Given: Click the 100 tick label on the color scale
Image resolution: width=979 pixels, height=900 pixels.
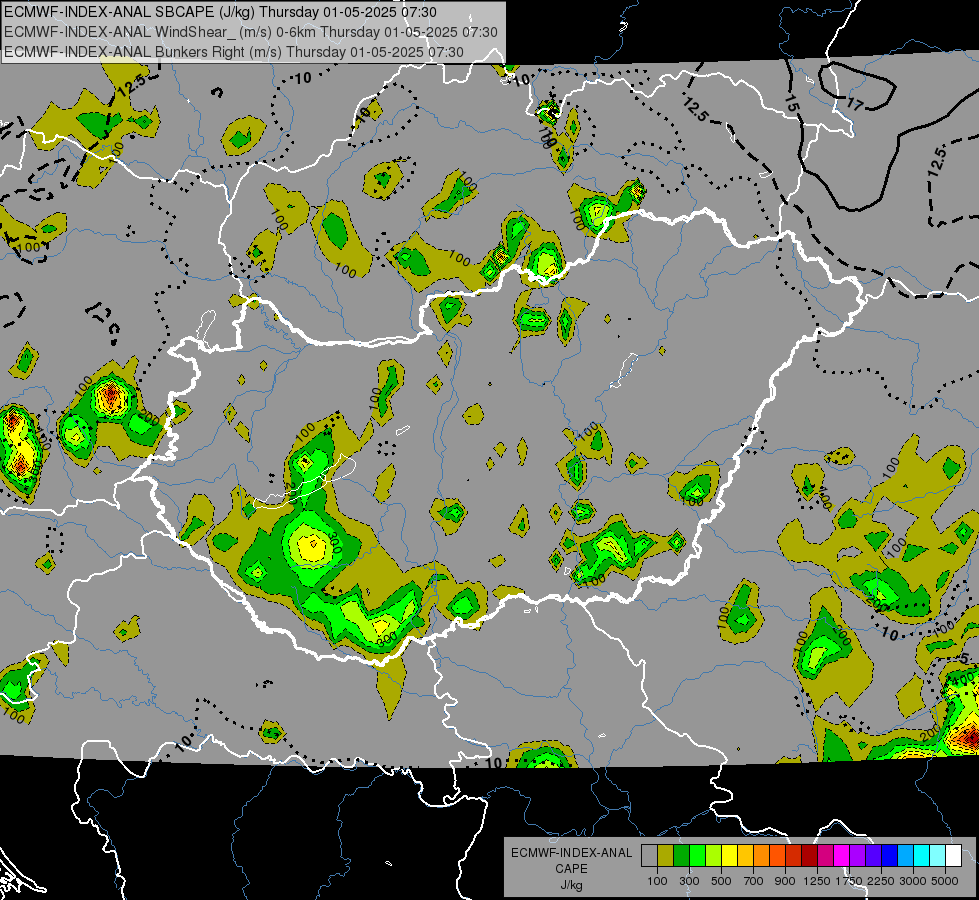Looking at the screenshot, I should click(x=657, y=881).
